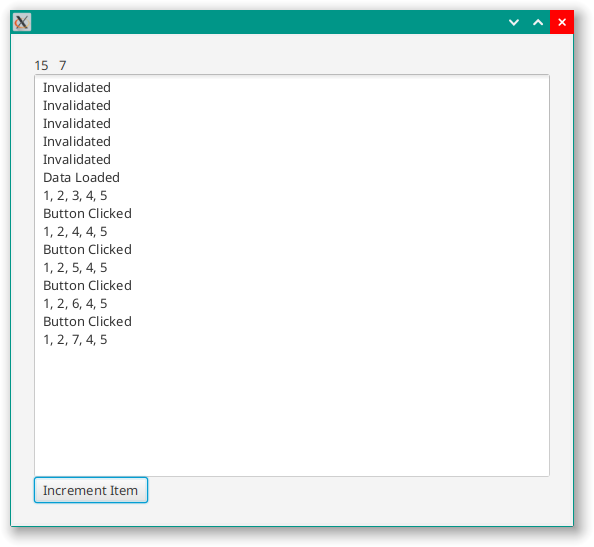Minimize window with down chevron icon
Viewport: 594px width, 547px height.
(514, 22)
